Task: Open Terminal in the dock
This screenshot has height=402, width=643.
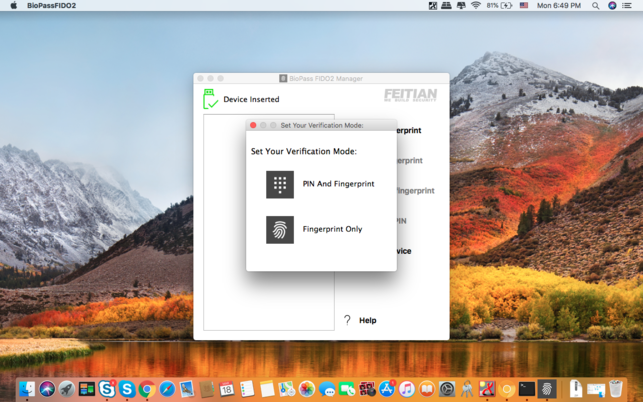Action: 527,389
